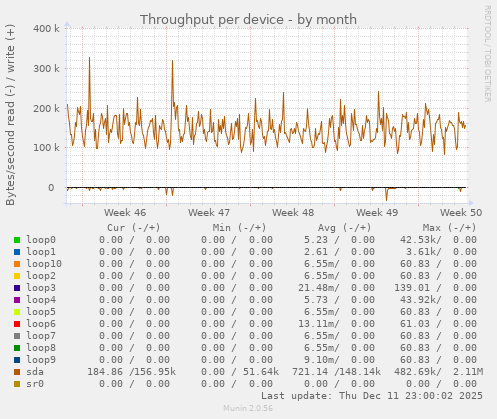Click the 'Week 46' axis label
Viewport: 497px width, 419px height.
point(125,213)
